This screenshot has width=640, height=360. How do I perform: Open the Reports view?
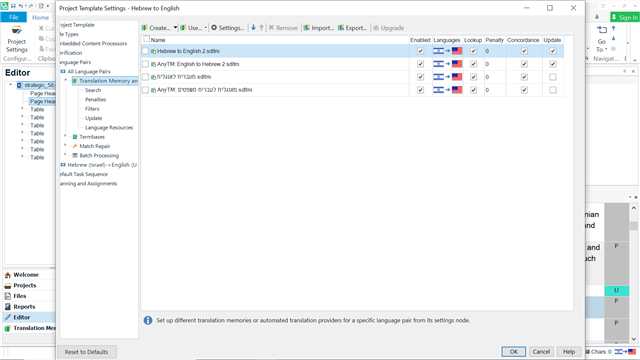[24, 307]
